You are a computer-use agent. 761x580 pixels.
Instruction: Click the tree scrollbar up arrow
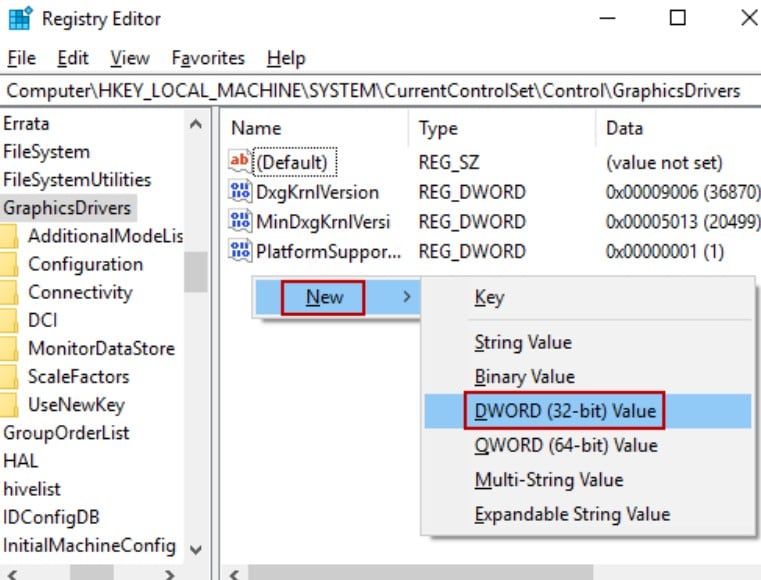[196, 124]
